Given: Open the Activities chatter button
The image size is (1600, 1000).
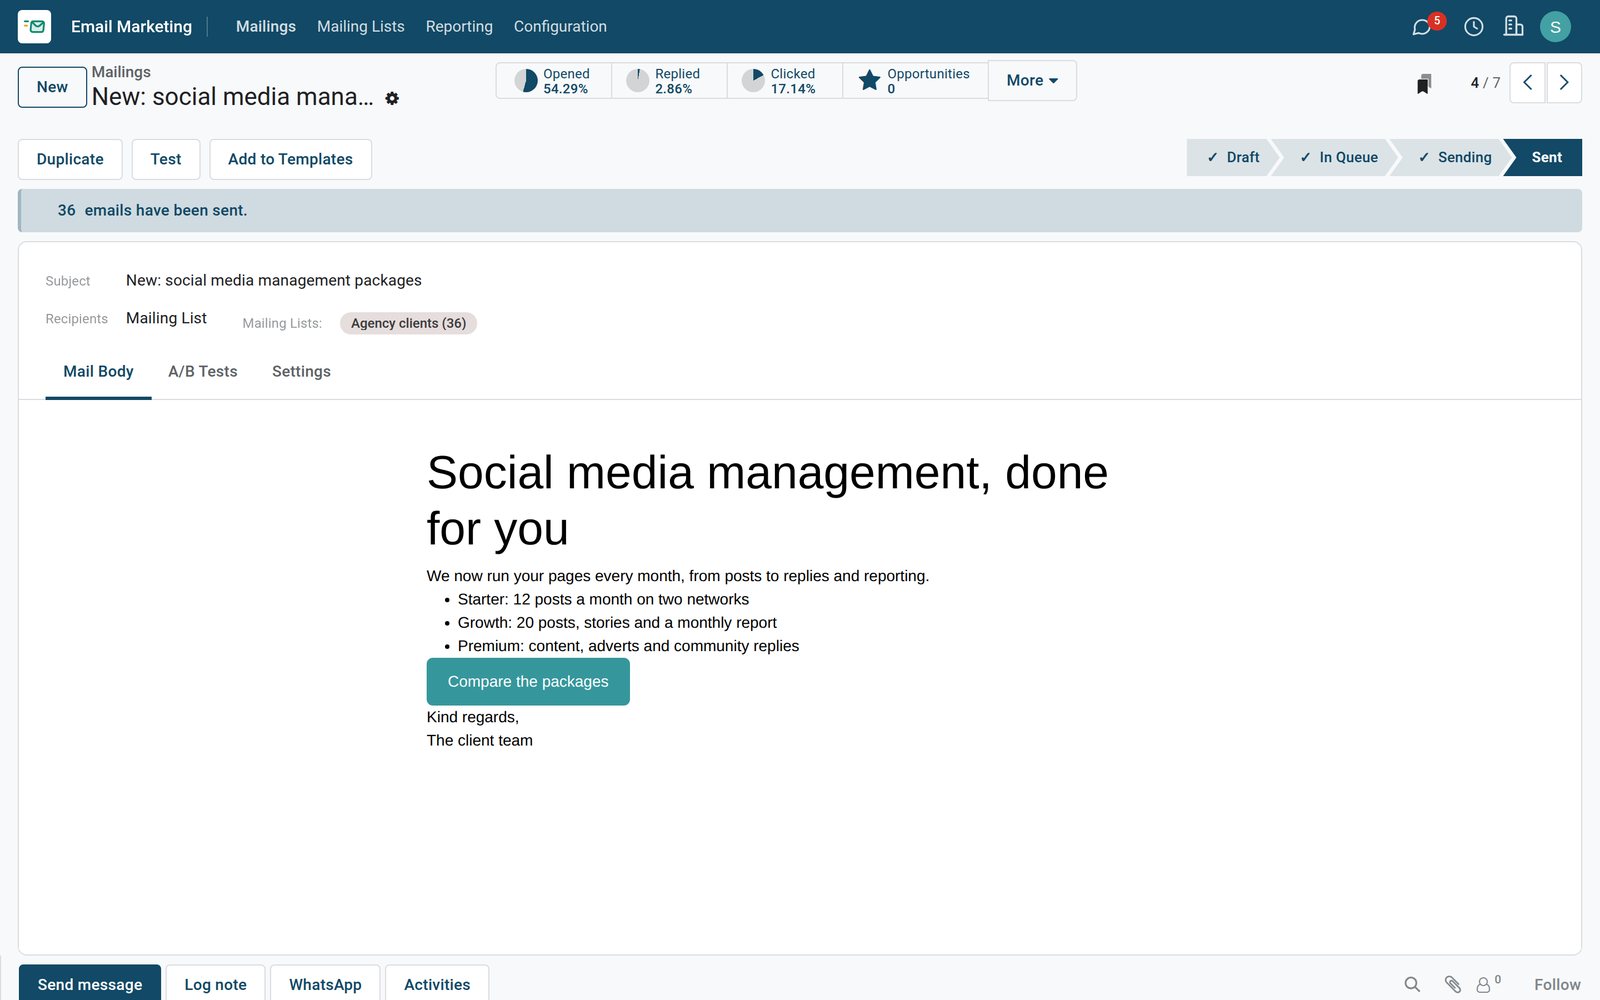Looking at the screenshot, I should point(437,984).
